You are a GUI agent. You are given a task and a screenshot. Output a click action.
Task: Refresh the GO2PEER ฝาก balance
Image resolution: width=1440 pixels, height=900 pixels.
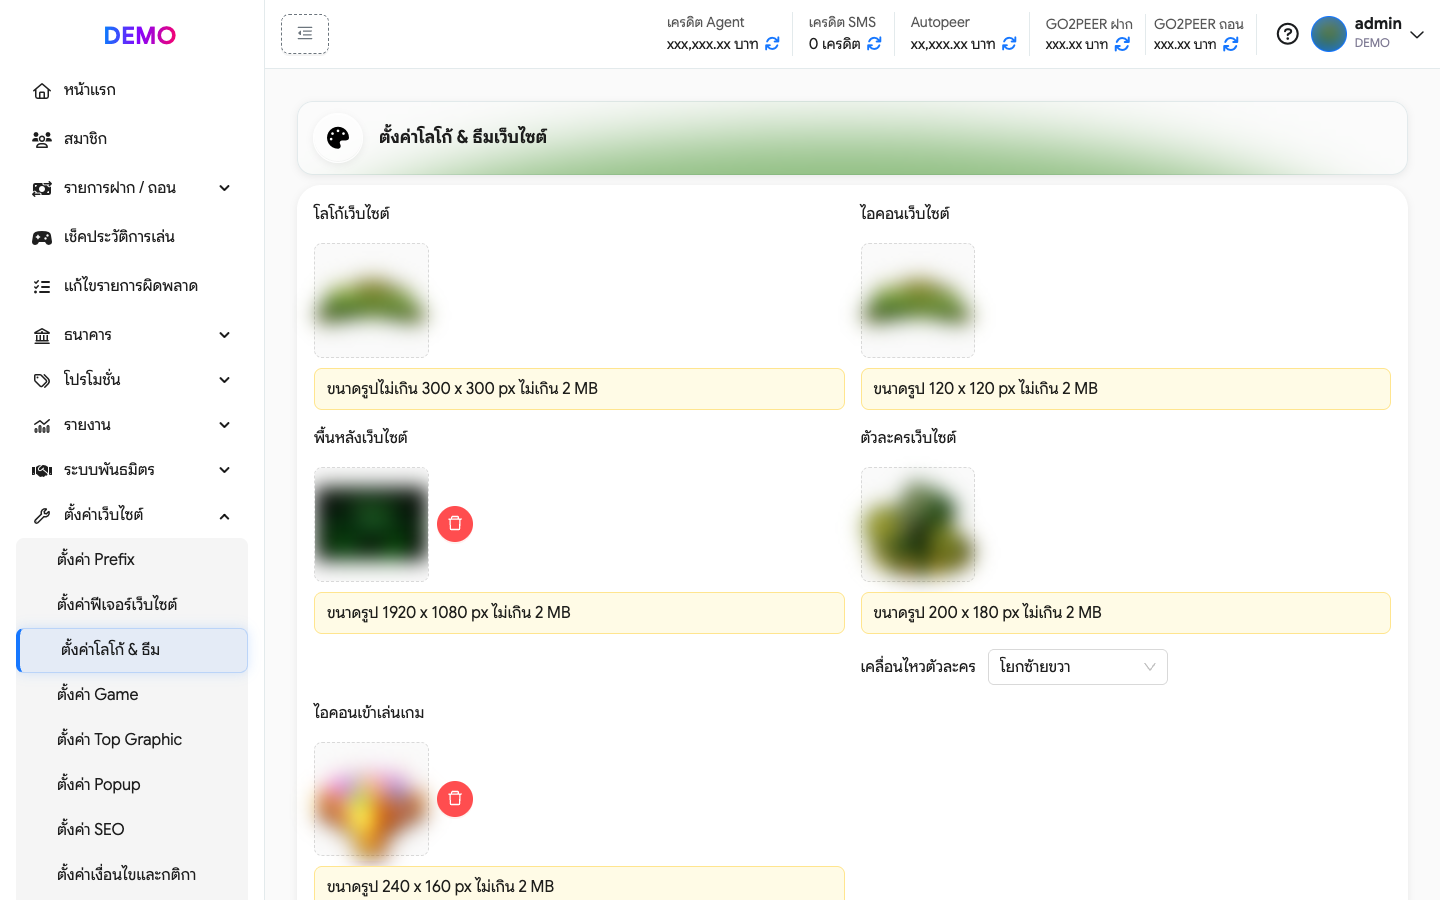(x=1122, y=44)
